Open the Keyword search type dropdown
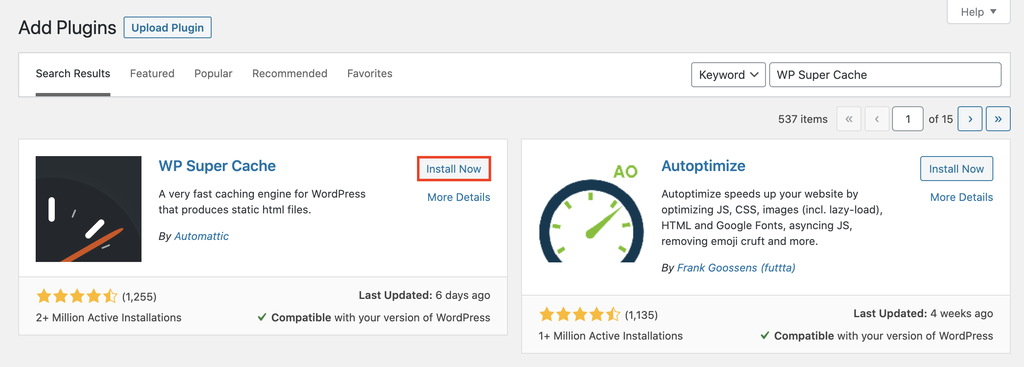Image resolution: width=1024 pixels, height=367 pixels. 729,75
